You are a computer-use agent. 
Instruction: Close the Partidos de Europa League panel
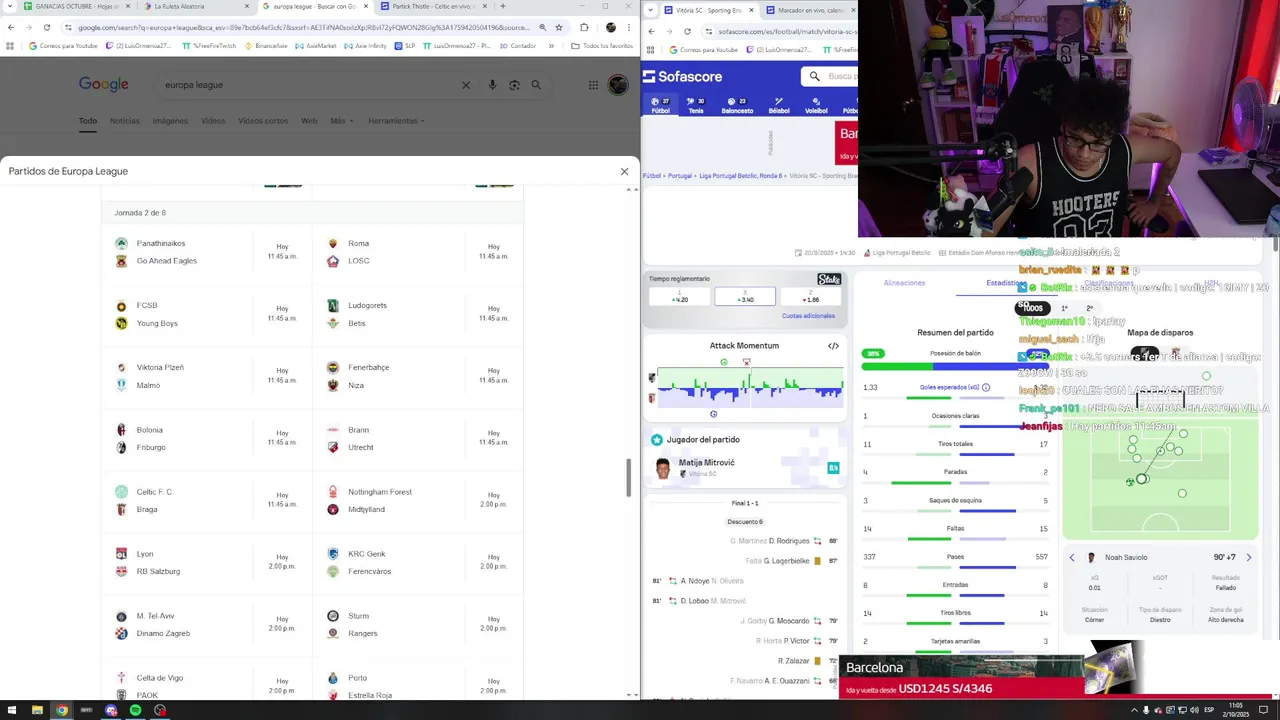pos(624,171)
